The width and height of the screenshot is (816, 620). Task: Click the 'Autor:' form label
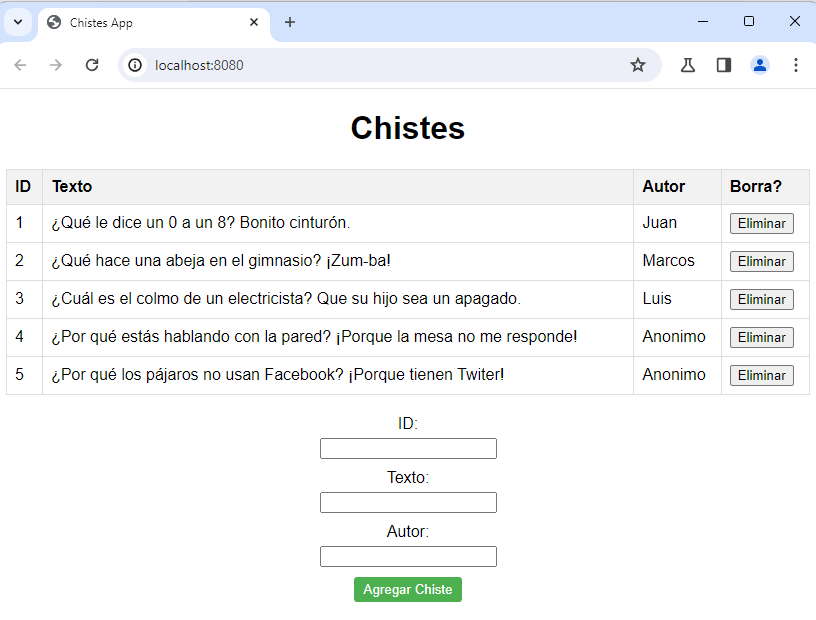[x=407, y=532]
